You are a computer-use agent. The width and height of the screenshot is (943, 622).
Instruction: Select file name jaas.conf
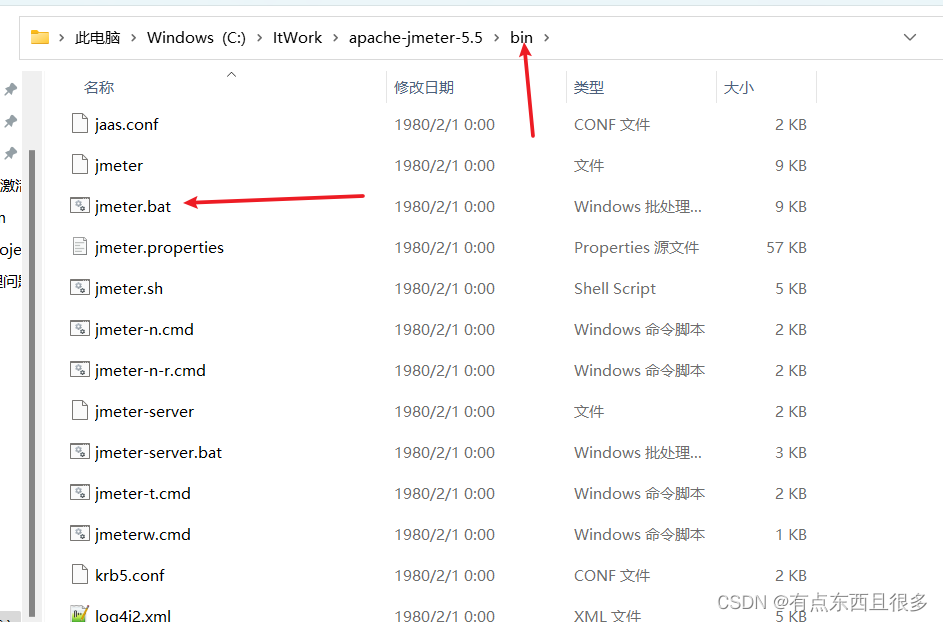[126, 125]
